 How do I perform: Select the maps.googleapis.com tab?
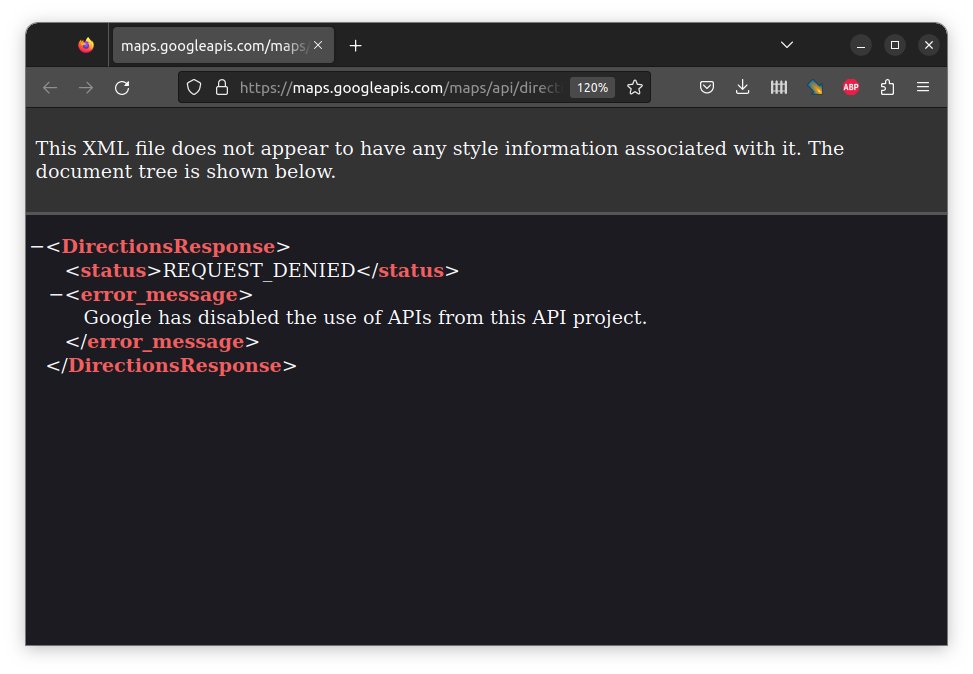click(223, 45)
